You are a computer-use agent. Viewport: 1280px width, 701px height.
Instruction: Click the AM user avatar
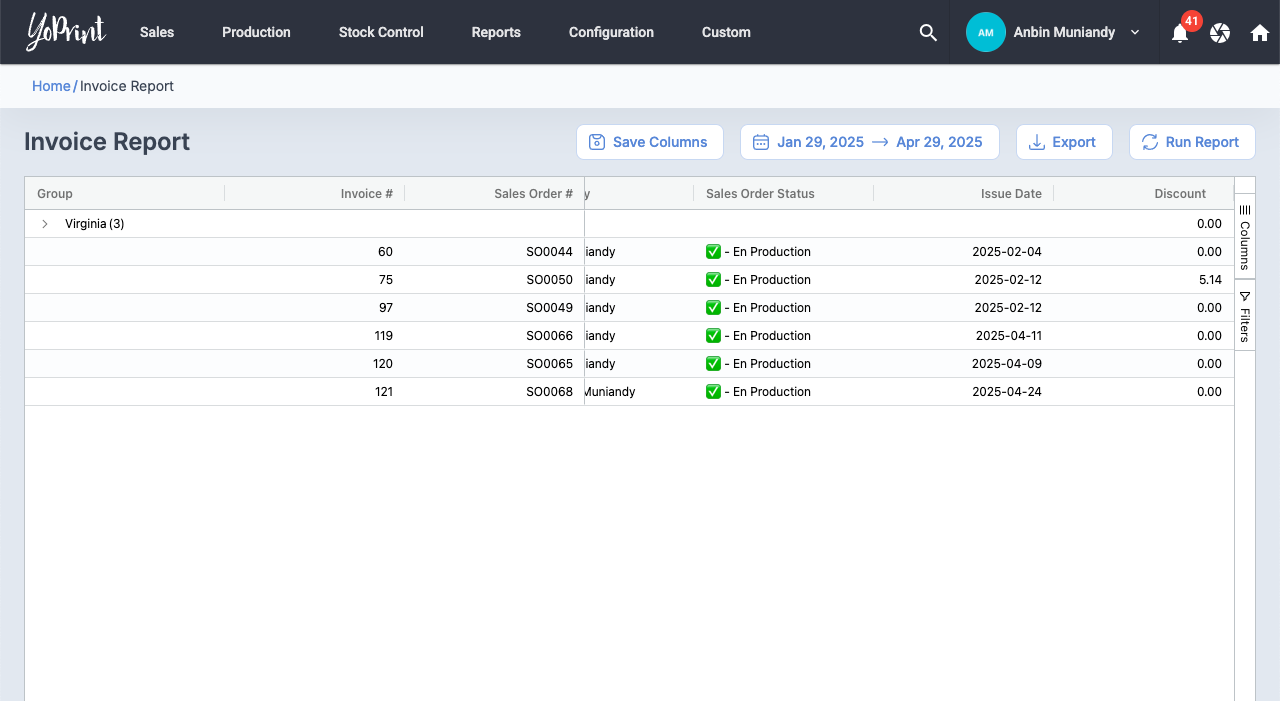click(985, 32)
